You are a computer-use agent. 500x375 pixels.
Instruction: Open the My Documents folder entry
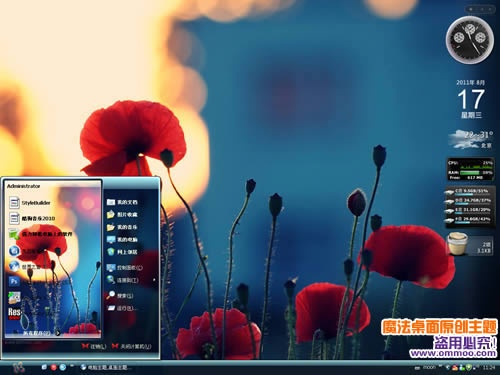pyautogui.click(x=122, y=202)
